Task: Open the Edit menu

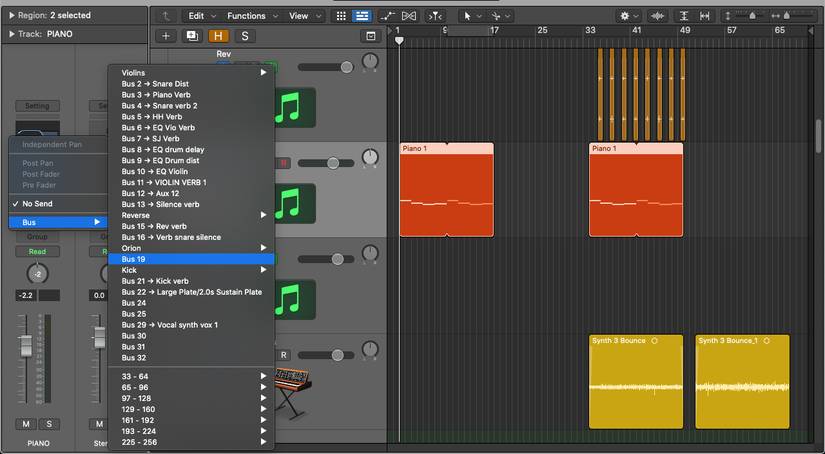Action: (202, 16)
